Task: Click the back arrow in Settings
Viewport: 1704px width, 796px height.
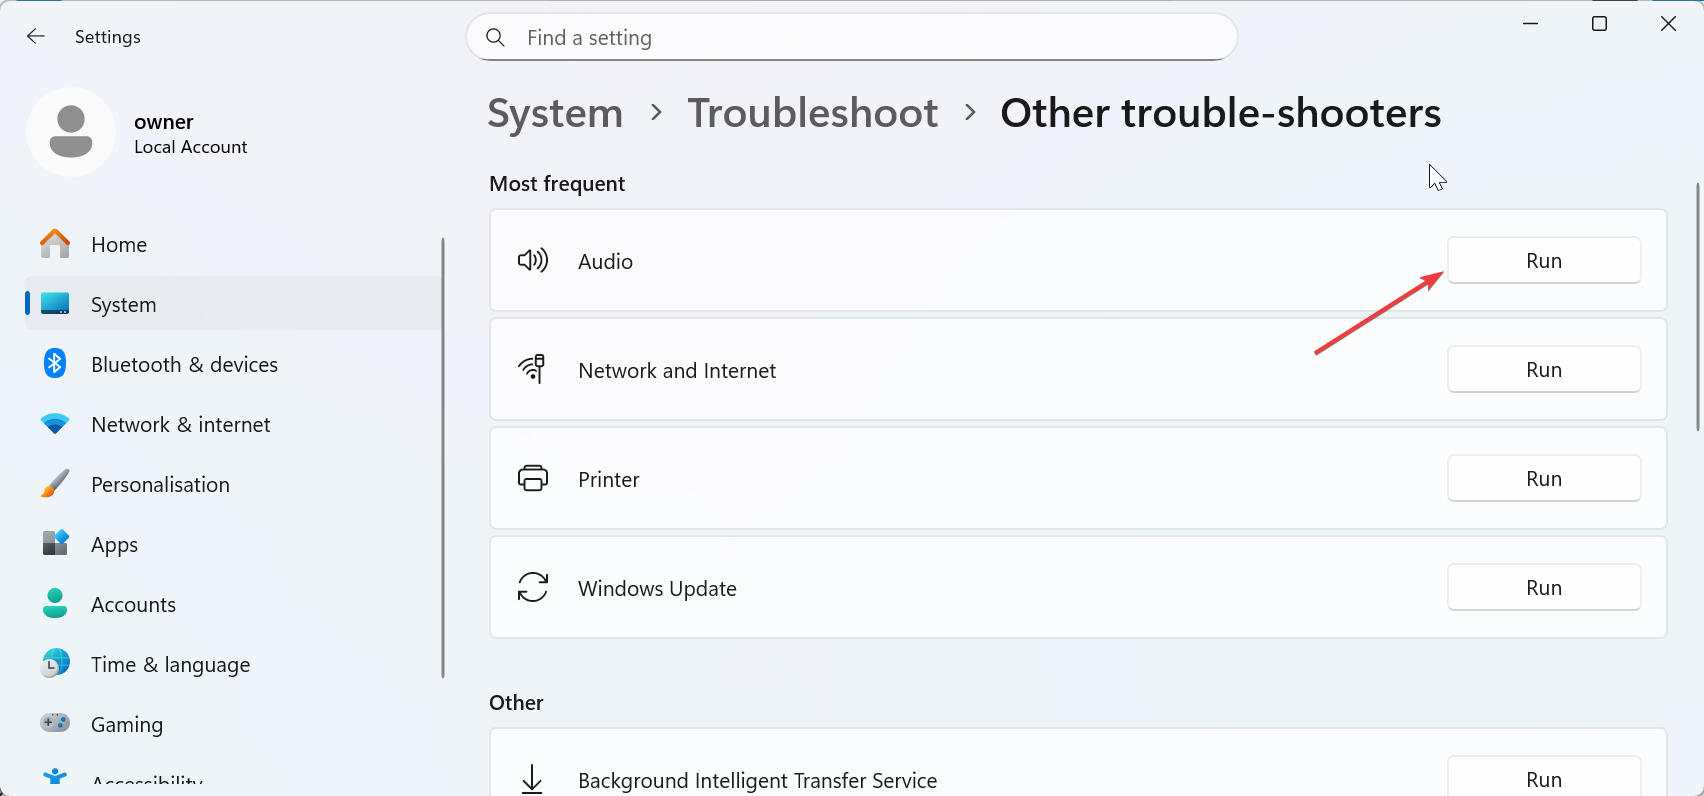Action: click(x=36, y=37)
